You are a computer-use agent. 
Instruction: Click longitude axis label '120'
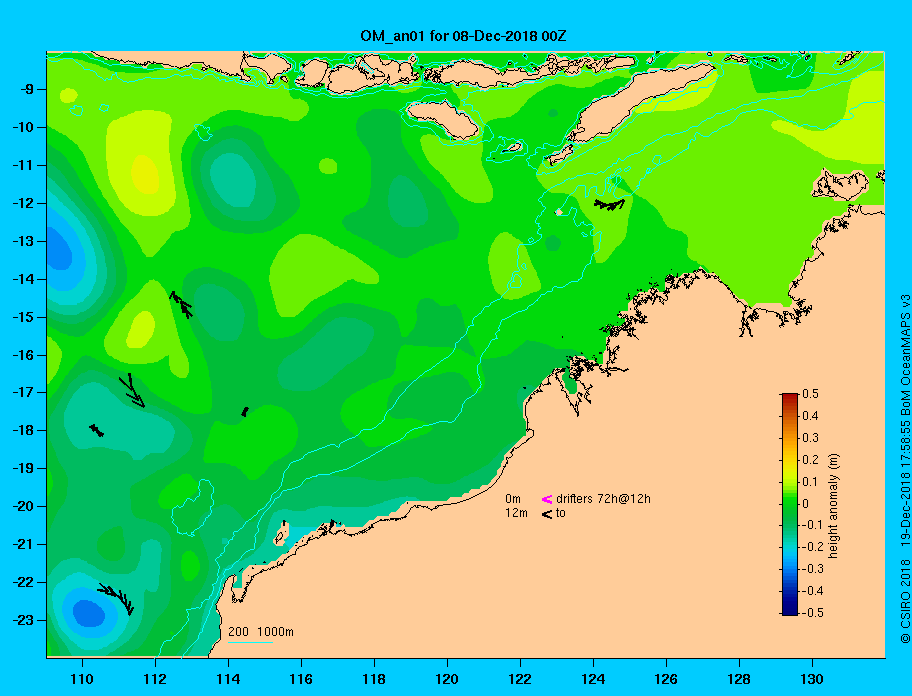click(x=447, y=679)
